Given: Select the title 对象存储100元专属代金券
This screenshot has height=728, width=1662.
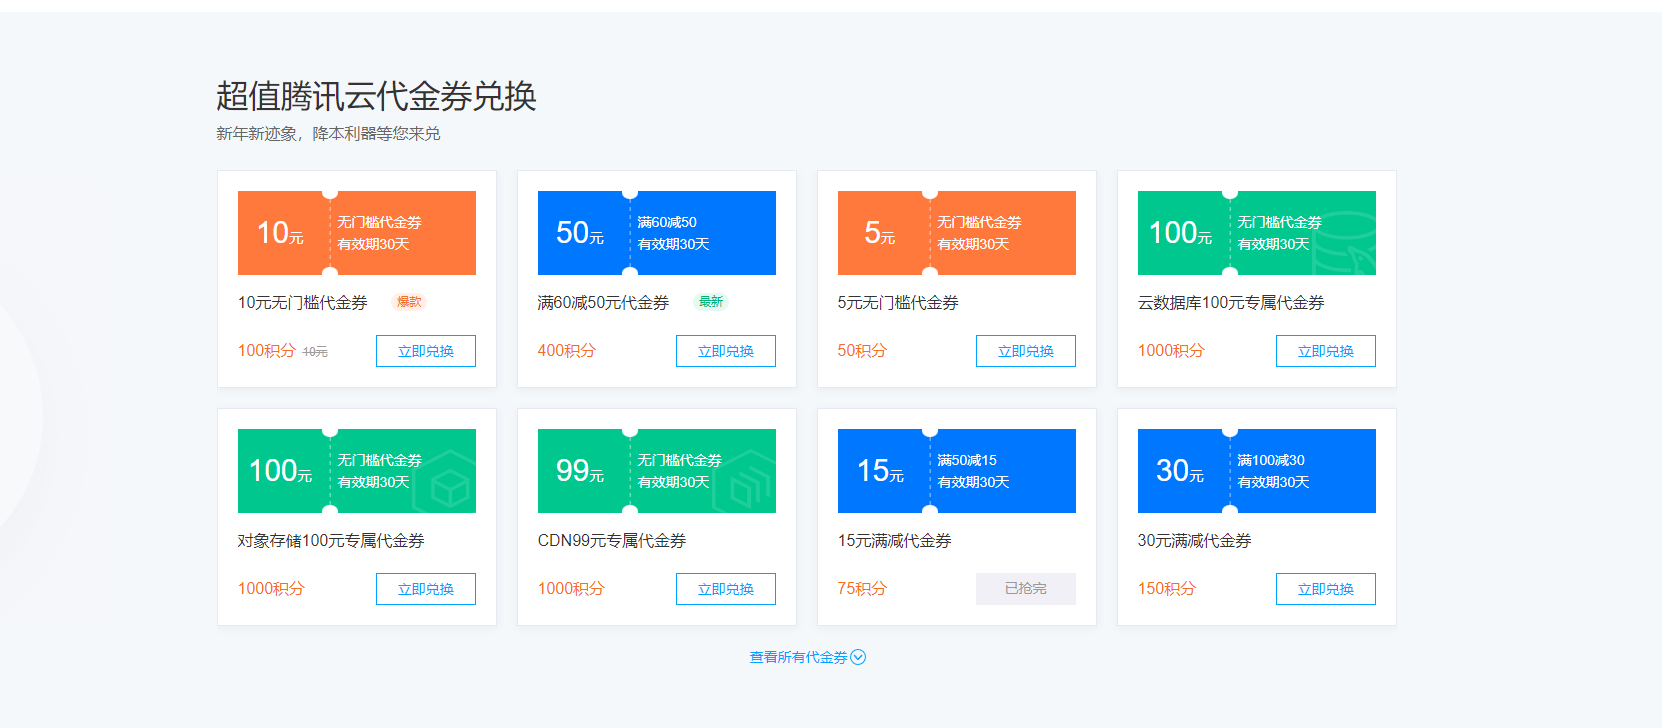Looking at the screenshot, I should [x=331, y=541].
